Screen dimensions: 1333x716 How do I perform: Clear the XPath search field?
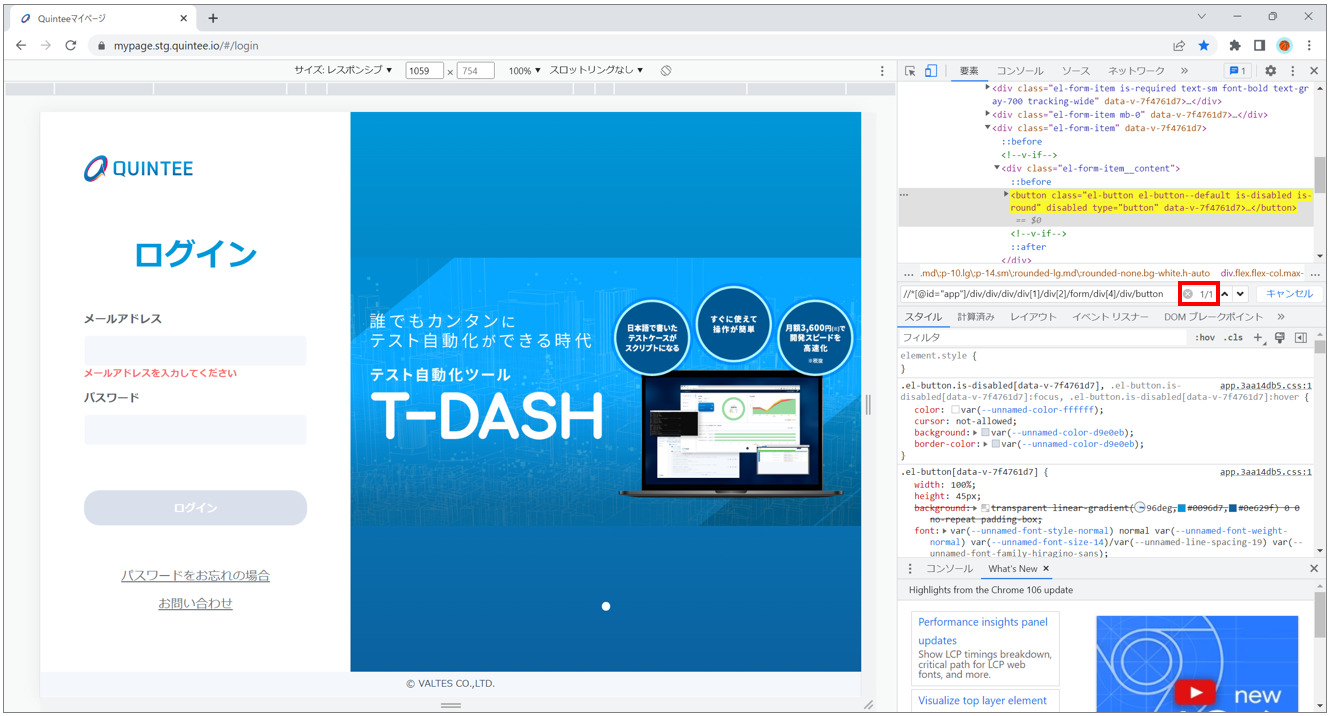tap(1188, 294)
